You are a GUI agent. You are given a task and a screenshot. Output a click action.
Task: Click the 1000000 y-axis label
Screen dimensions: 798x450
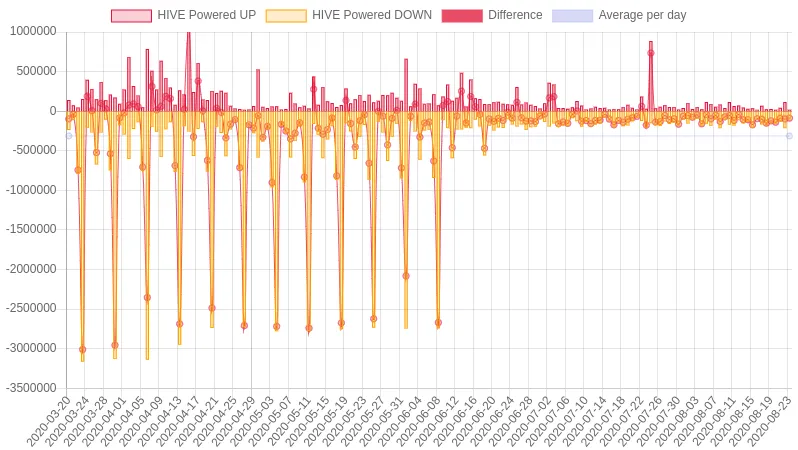[x=33, y=31]
